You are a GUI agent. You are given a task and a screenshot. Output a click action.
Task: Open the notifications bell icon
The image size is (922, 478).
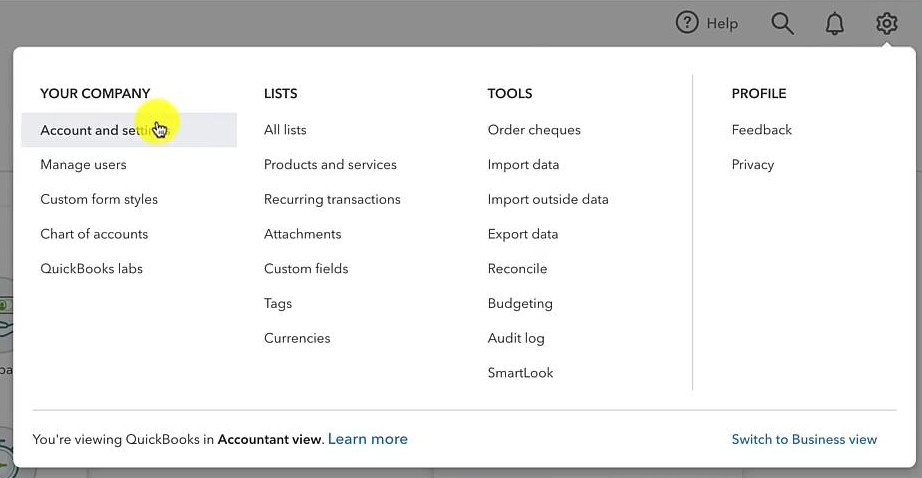tap(834, 24)
